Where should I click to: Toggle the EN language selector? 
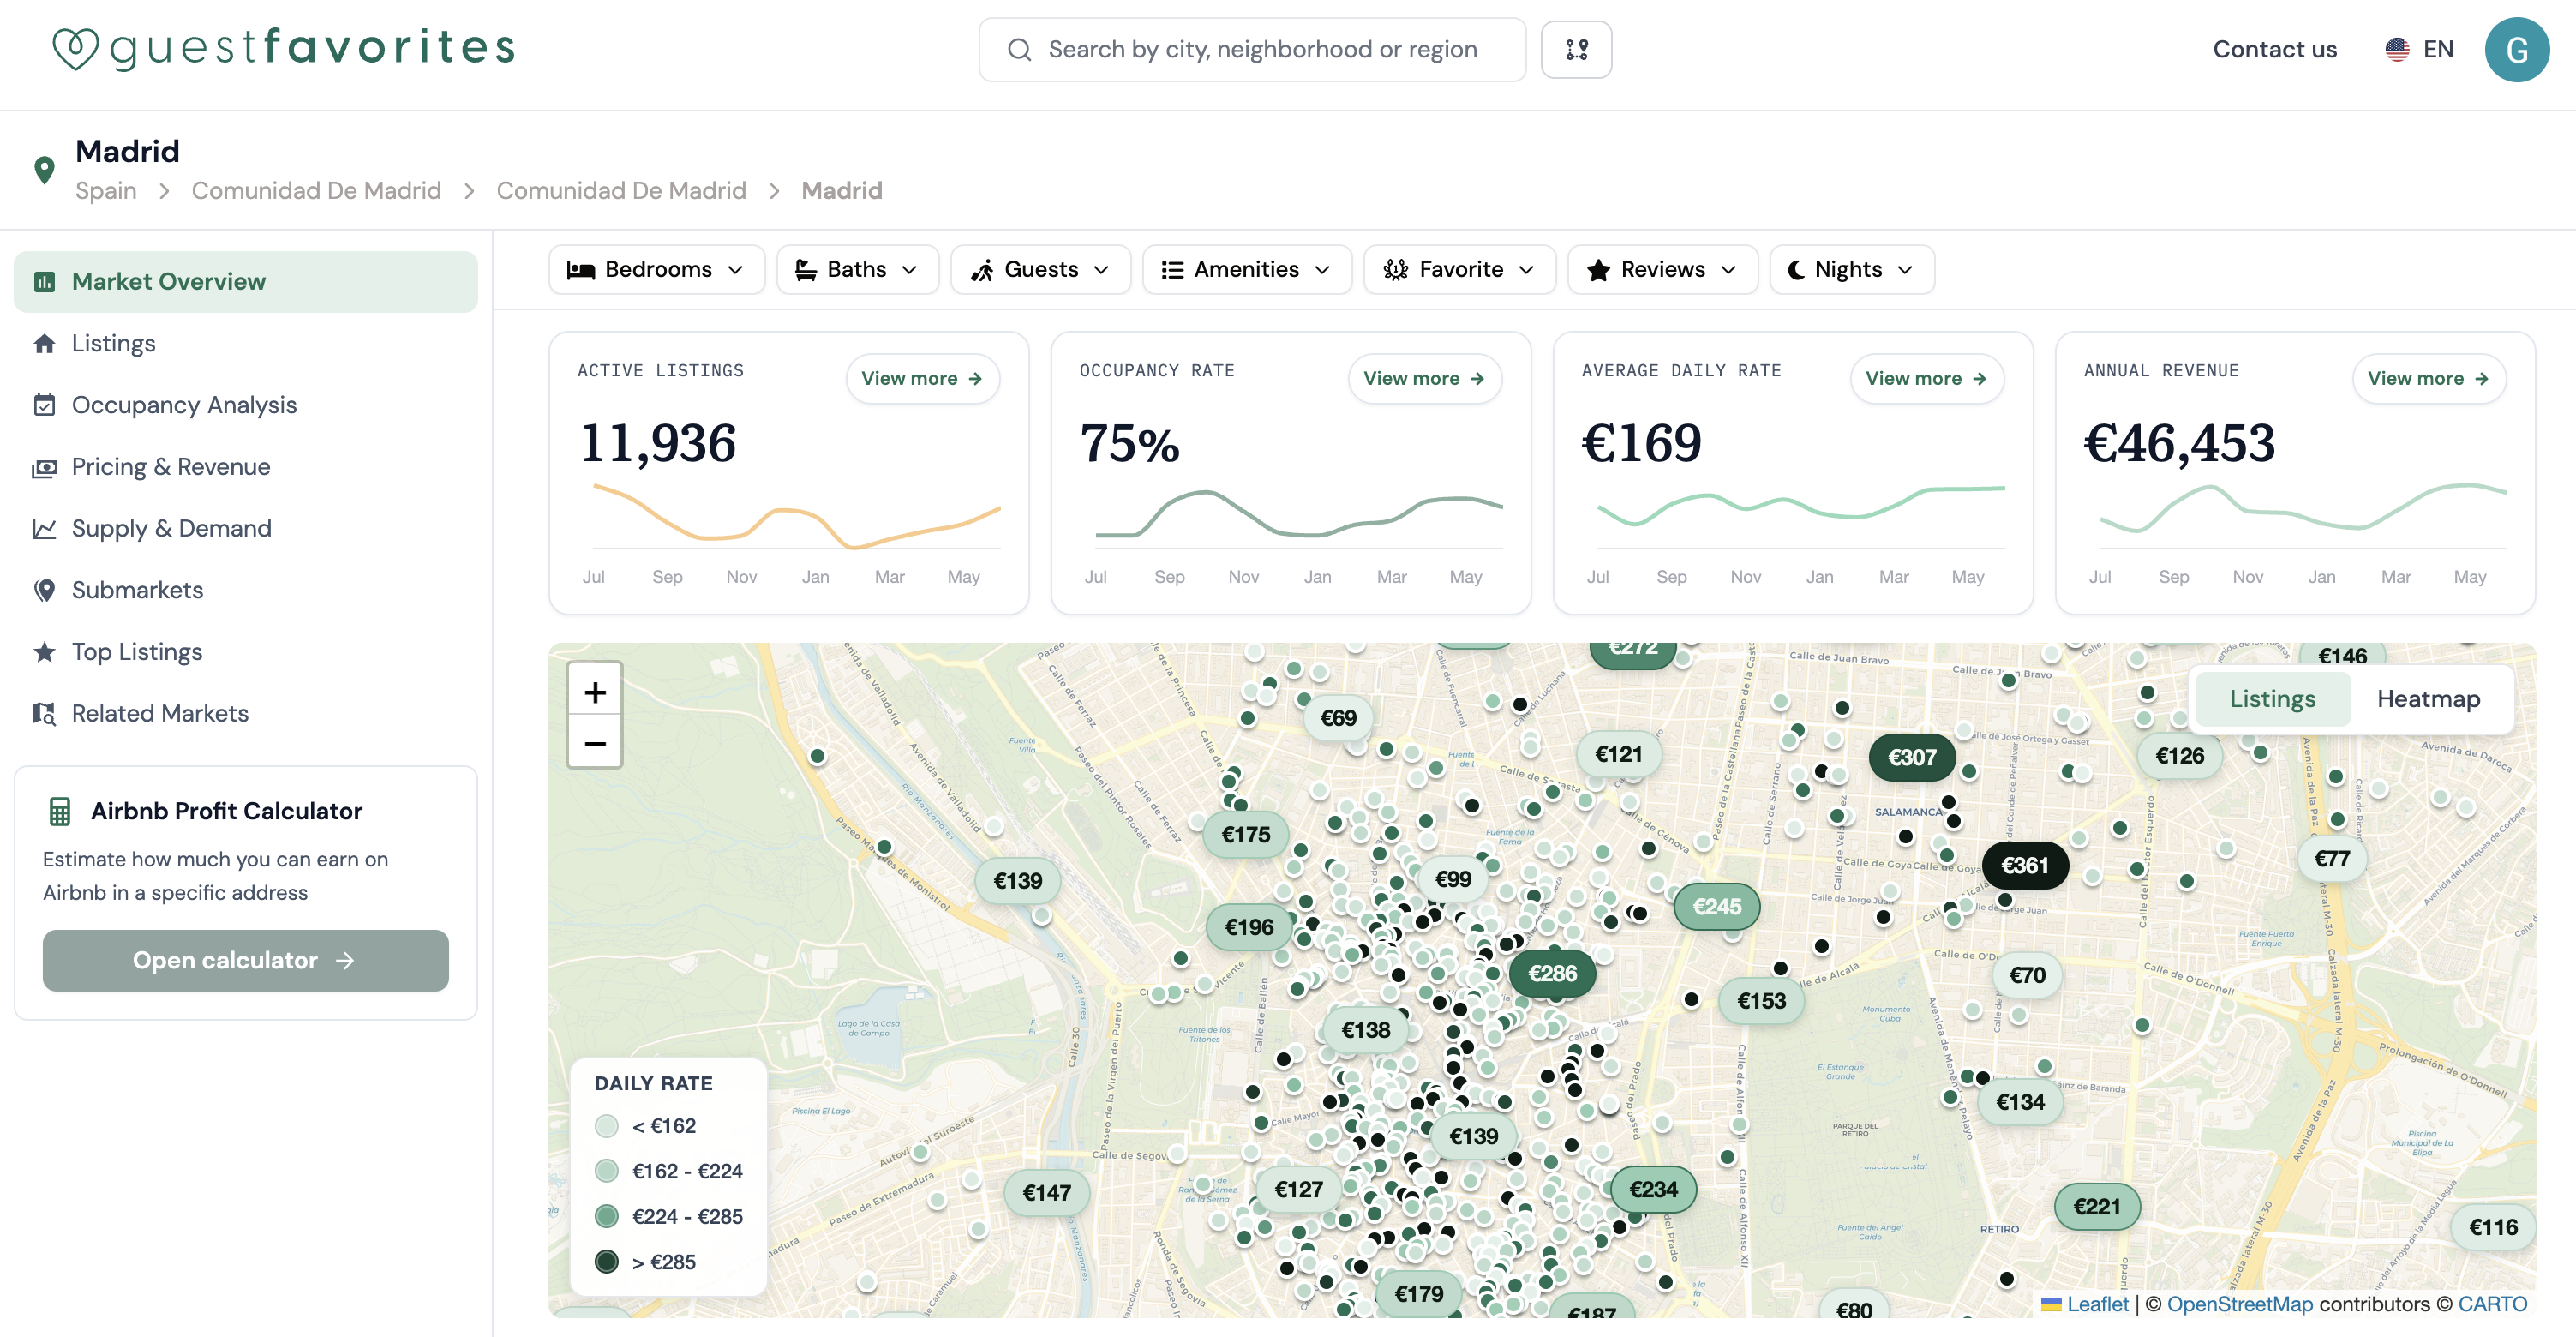click(x=2419, y=49)
